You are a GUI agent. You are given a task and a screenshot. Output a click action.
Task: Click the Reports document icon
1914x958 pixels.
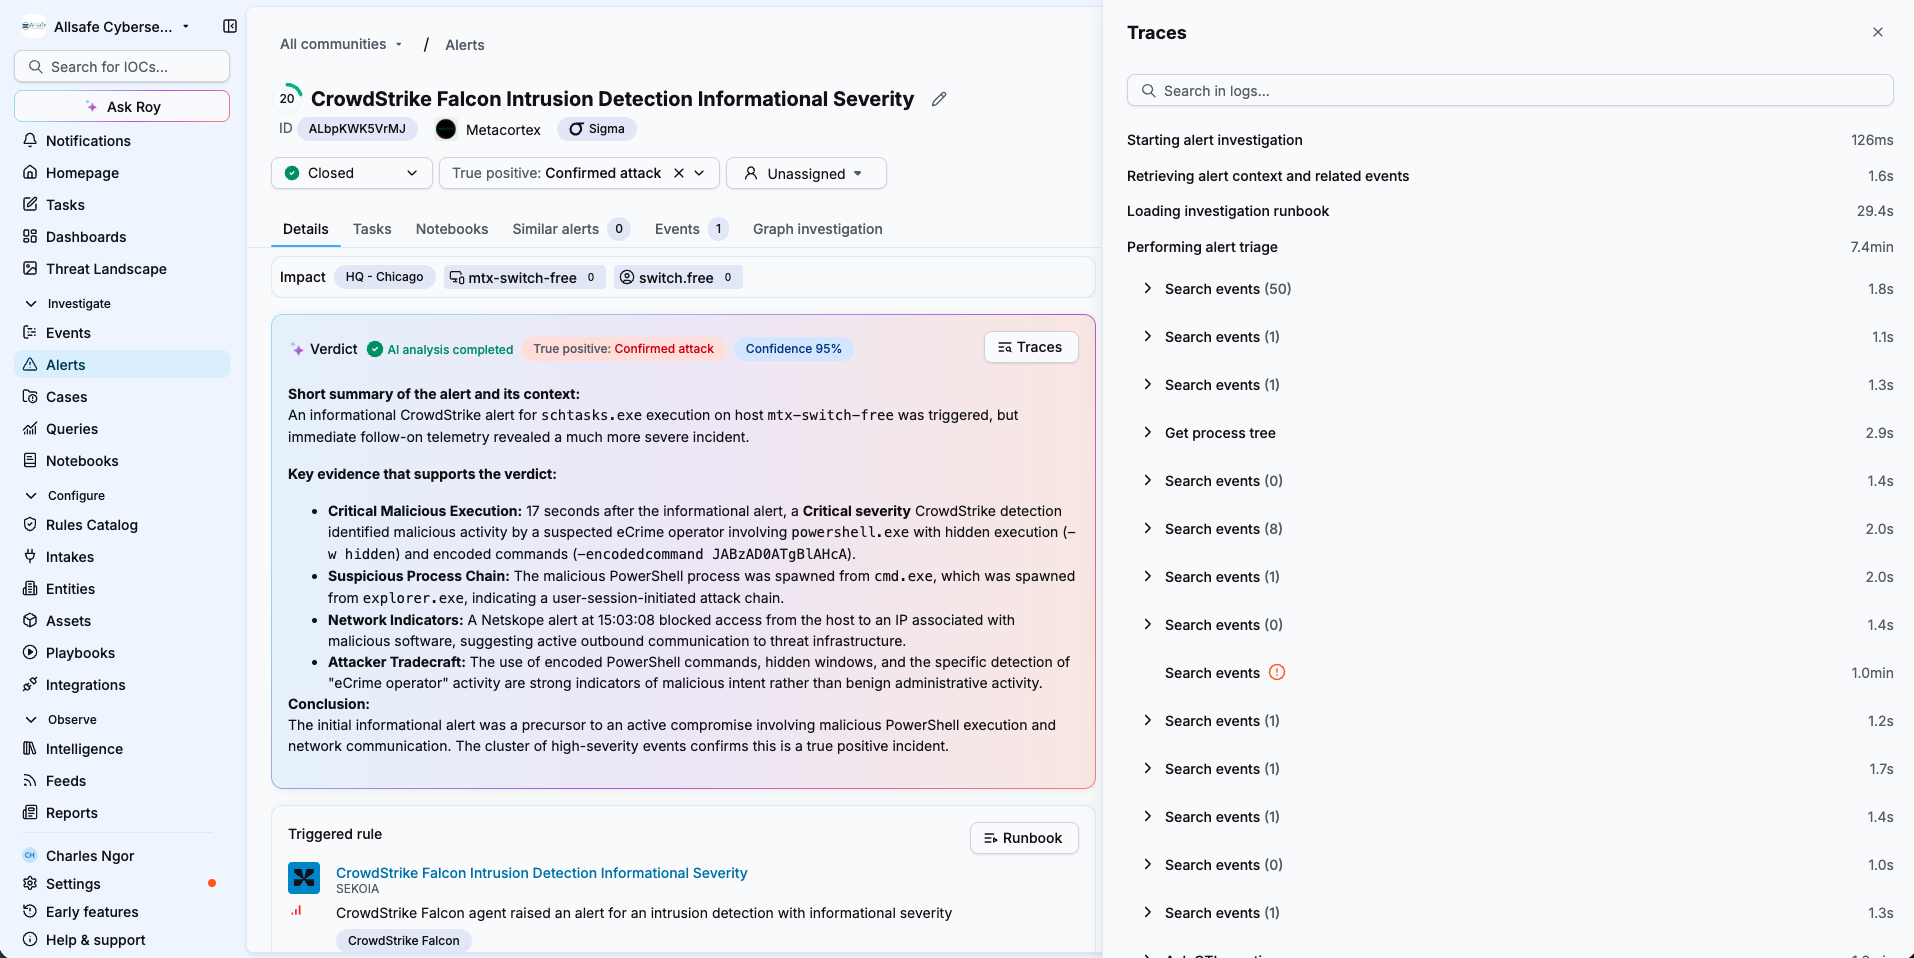click(30, 812)
